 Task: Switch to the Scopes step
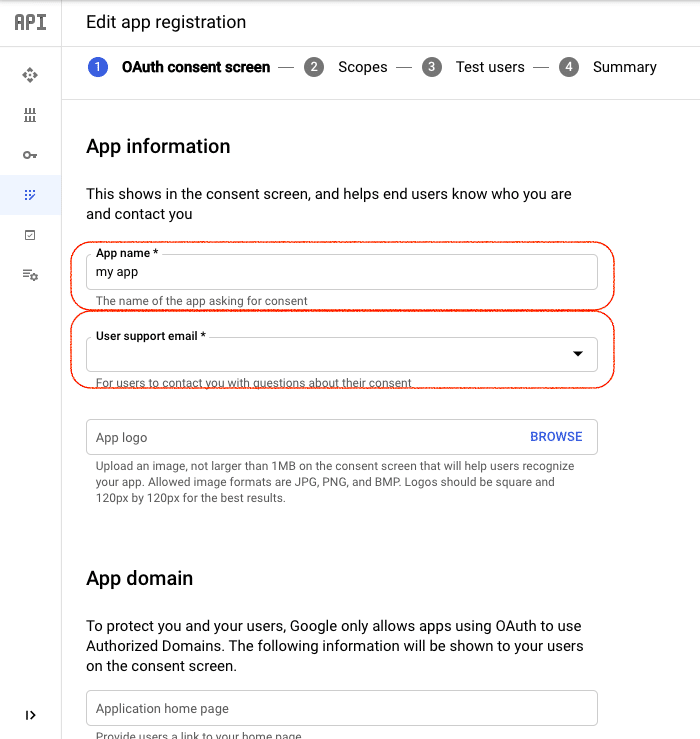[x=362, y=67]
